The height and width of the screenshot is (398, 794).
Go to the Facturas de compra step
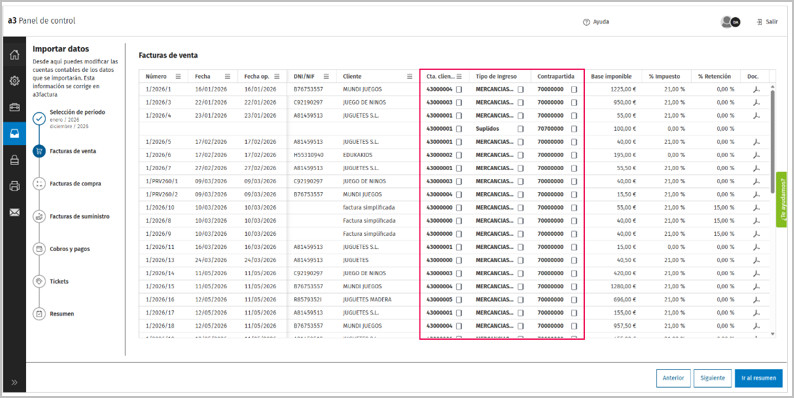point(75,184)
